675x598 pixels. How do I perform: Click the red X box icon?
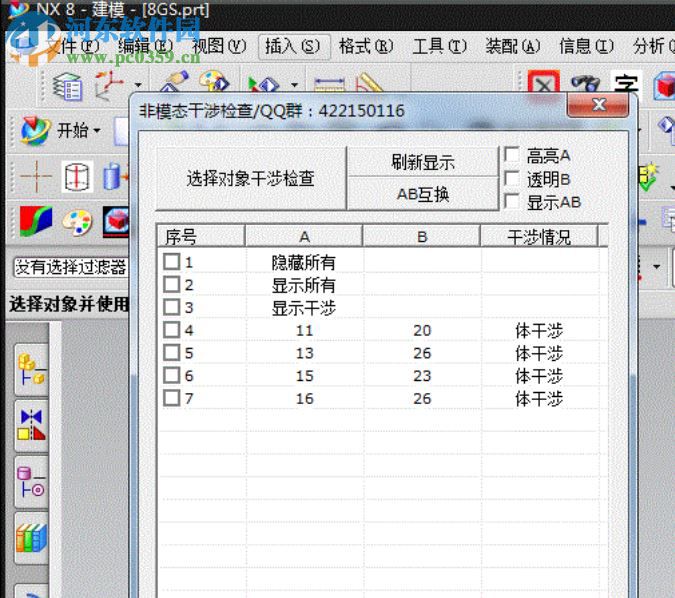point(544,82)
